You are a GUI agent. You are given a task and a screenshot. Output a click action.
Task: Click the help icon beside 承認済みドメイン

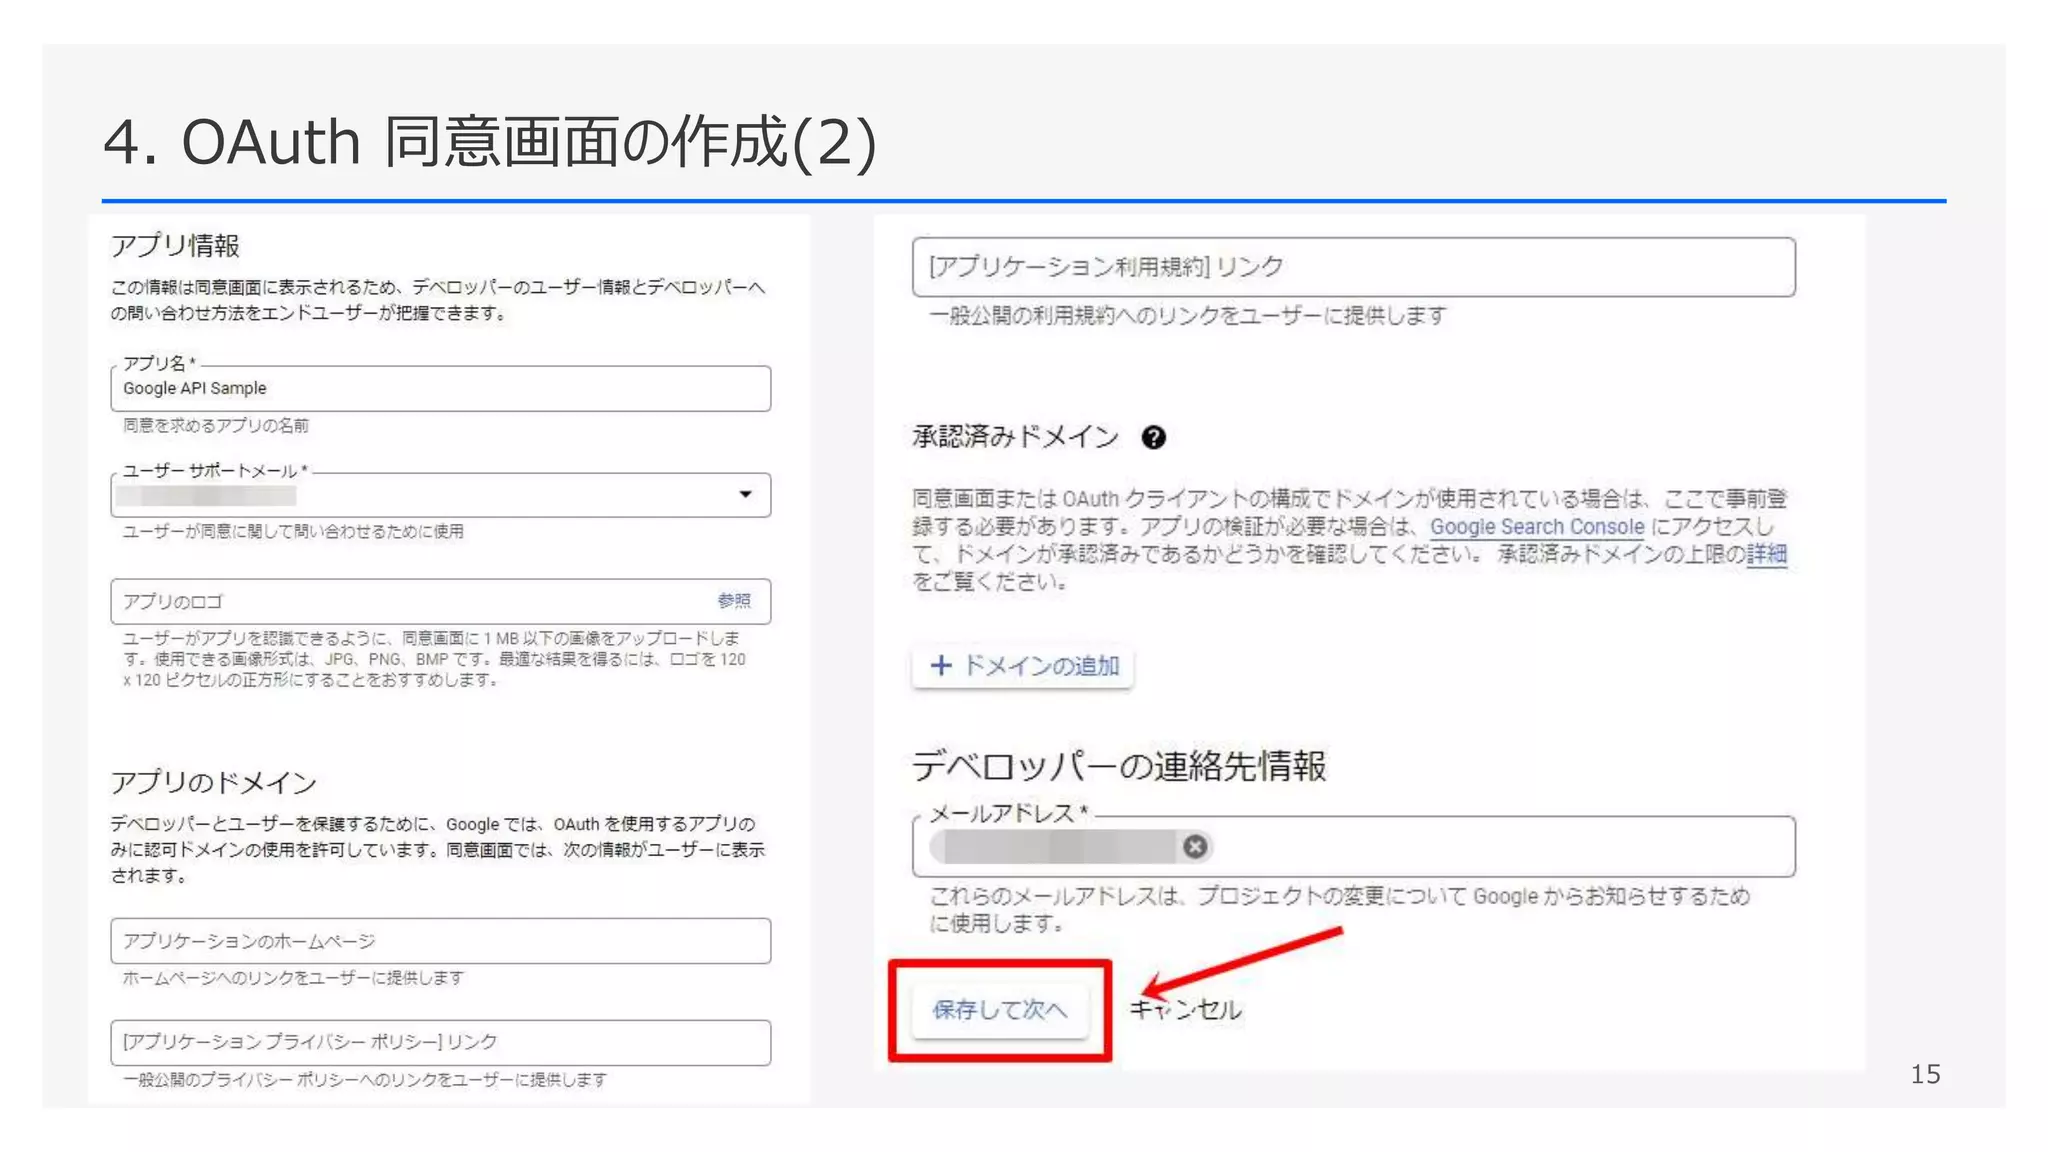1153,437
